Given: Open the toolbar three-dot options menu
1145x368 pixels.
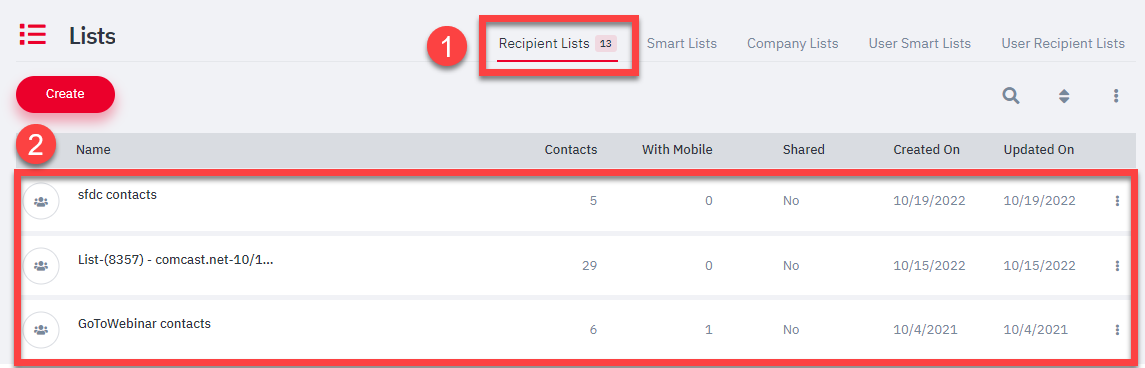Looking at the screenshot, I should click(1116, 96).
